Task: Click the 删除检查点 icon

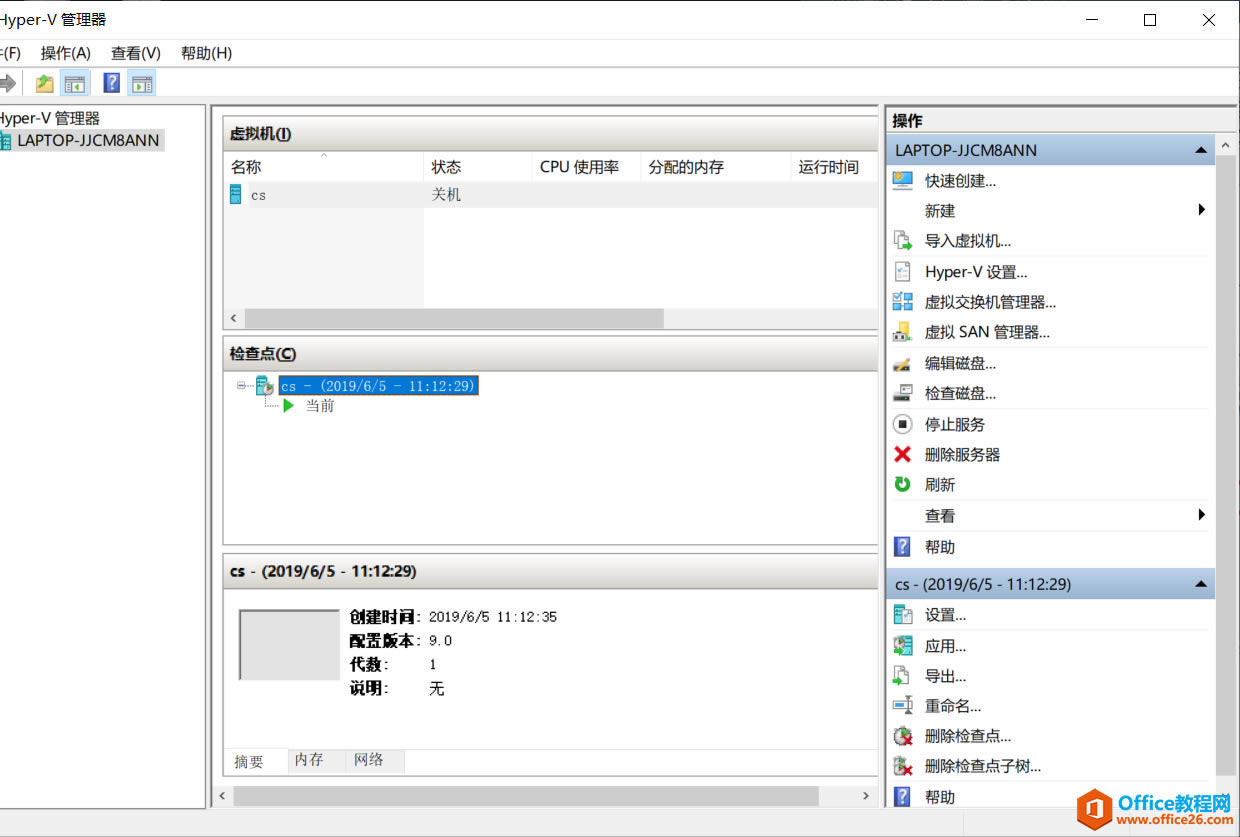Action: click(x=903, y=736)
